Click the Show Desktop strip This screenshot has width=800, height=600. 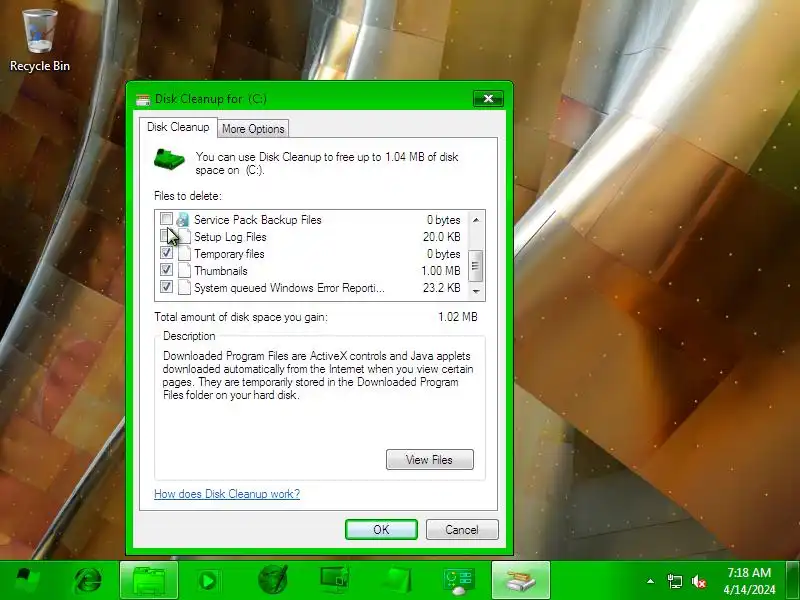[792, 581]
